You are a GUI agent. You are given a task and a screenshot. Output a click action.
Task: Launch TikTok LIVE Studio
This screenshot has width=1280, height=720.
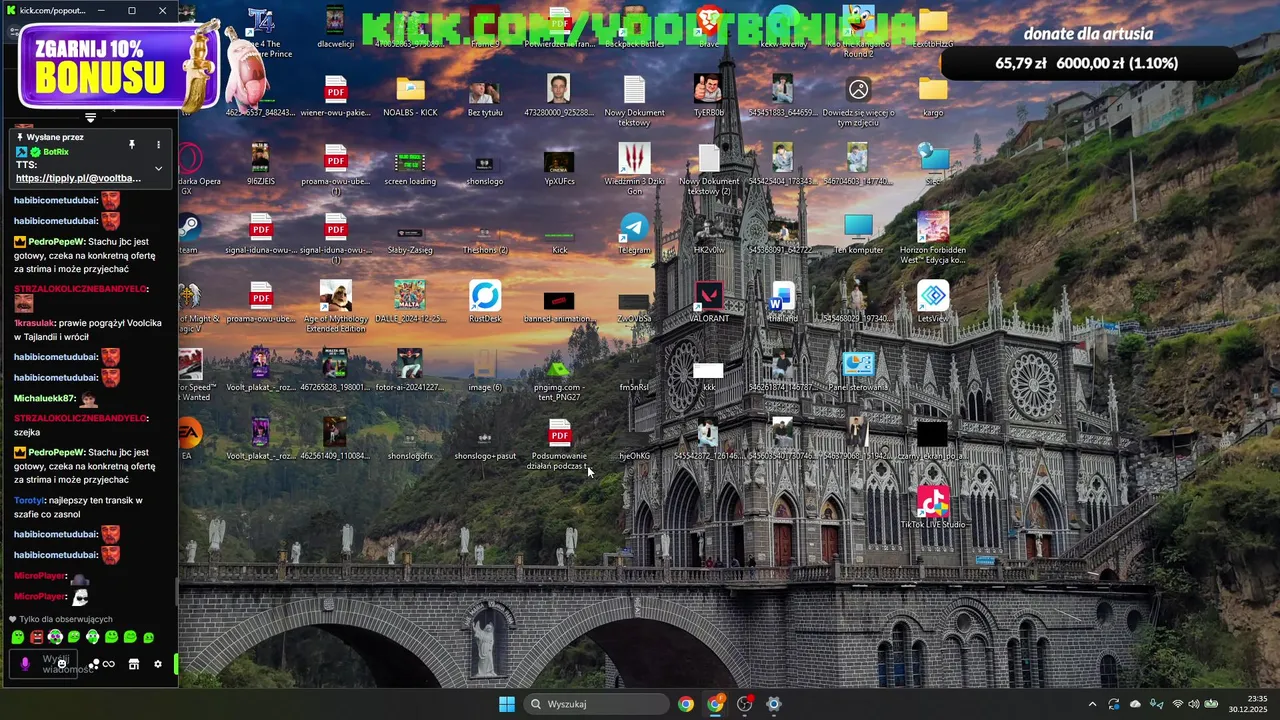(x=933, y=508)
